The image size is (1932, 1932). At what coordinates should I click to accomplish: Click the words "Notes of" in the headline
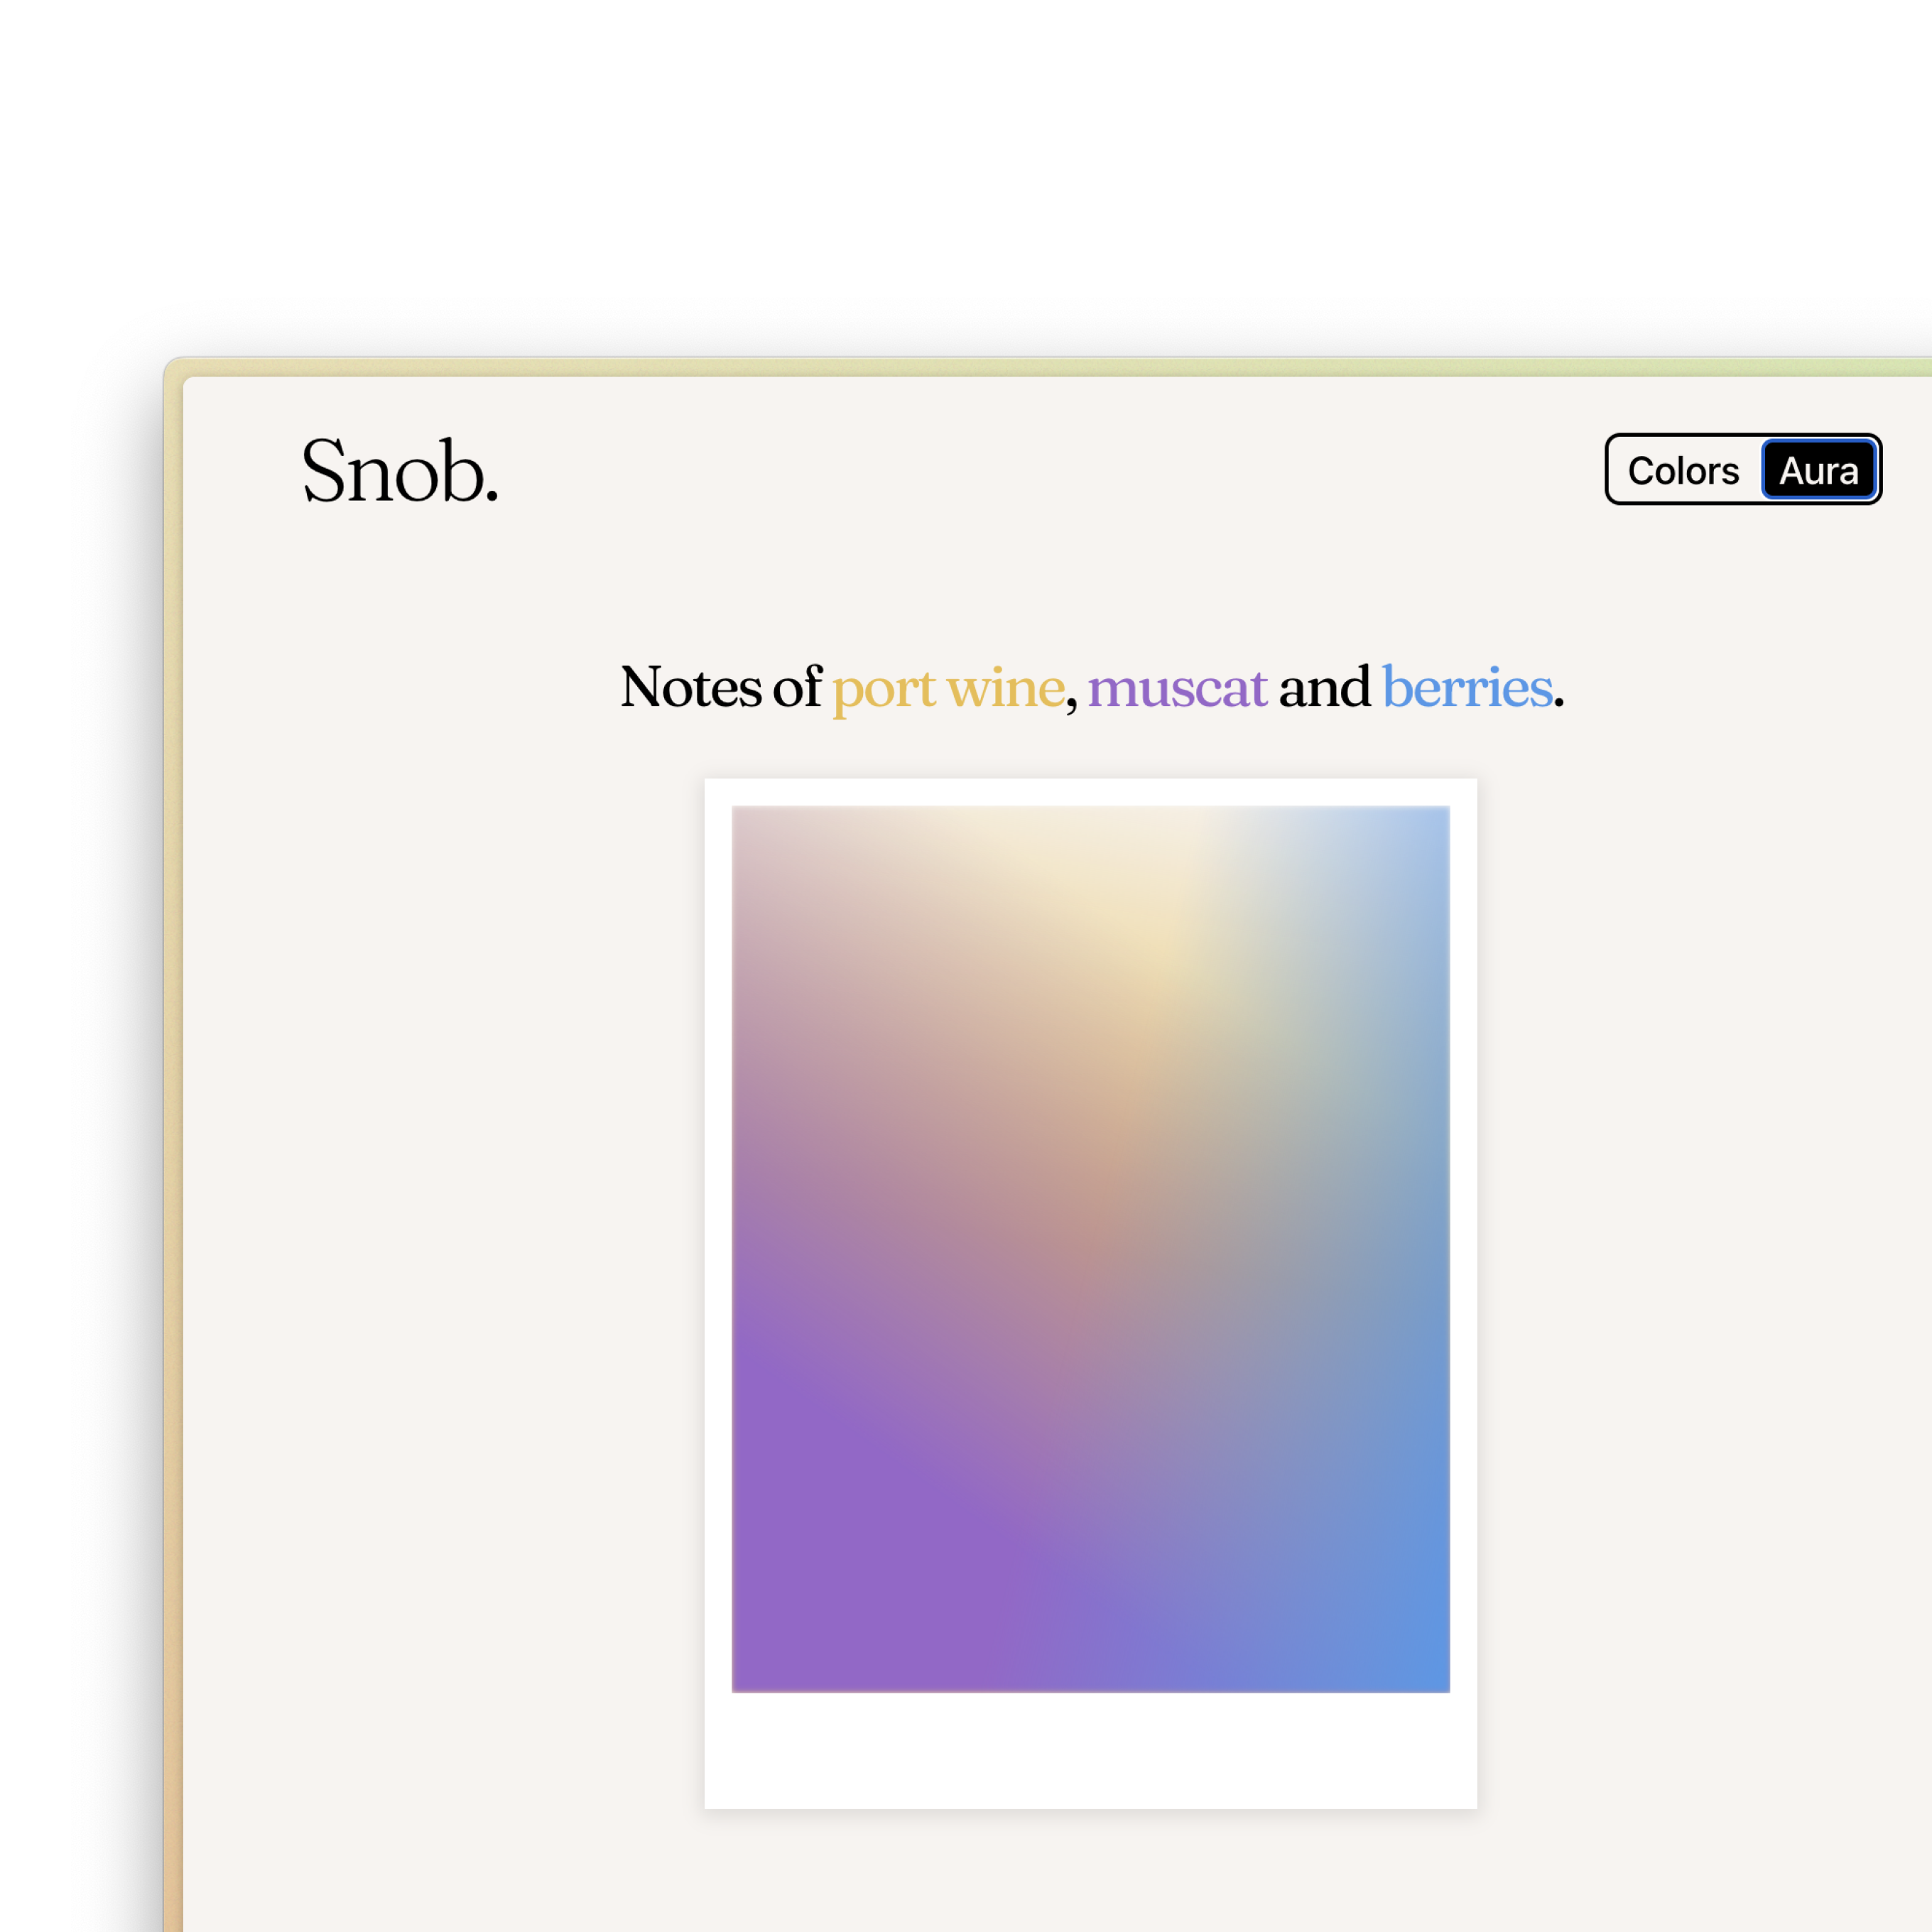tap(720, 688)
